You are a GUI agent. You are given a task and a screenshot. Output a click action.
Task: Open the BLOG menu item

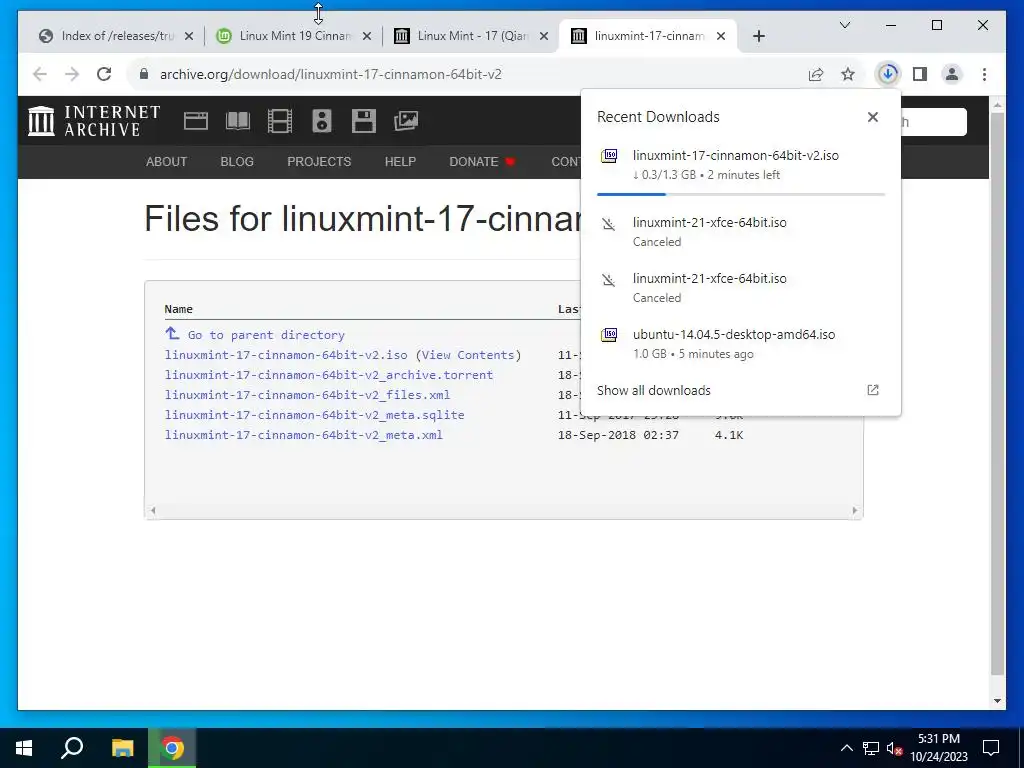[237, 162]
